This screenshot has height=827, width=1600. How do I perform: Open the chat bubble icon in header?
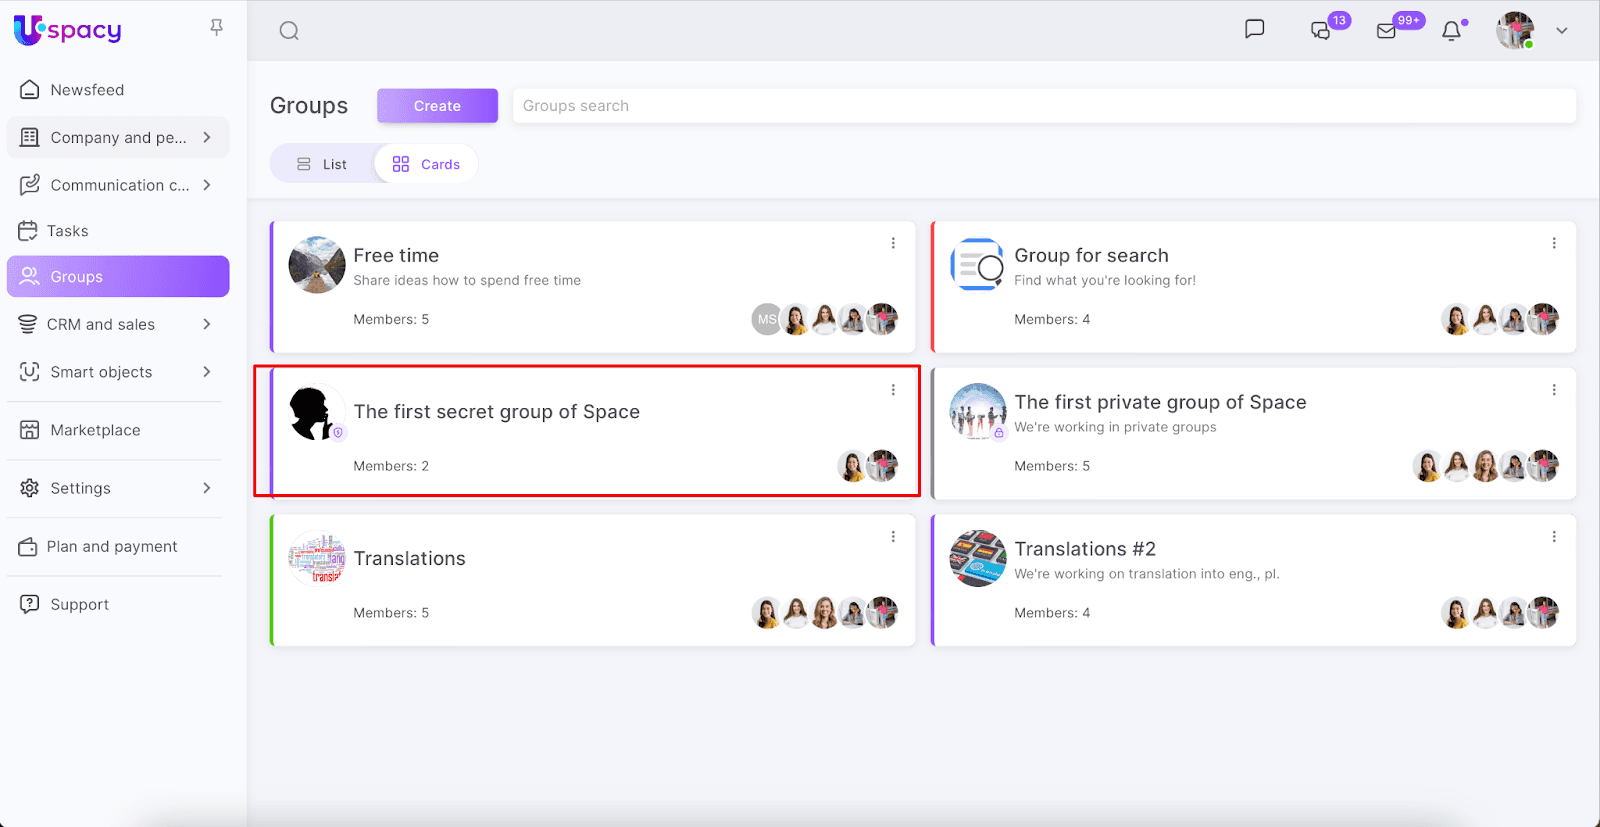(1254, 29)
